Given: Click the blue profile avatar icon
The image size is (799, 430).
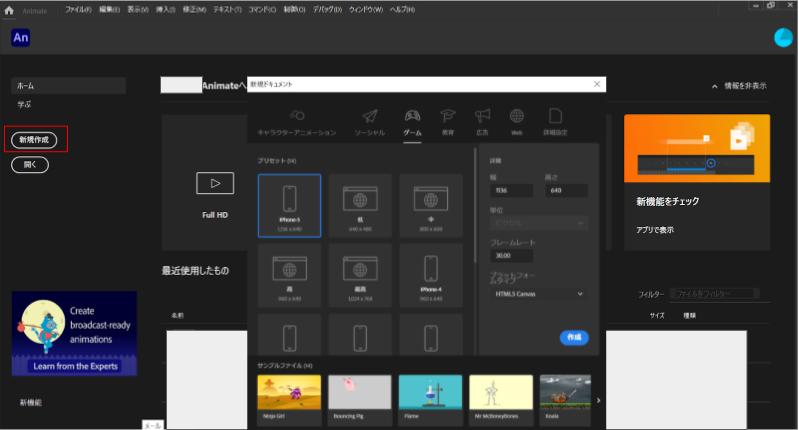Looking at the screenshot, I should (783, 38).
